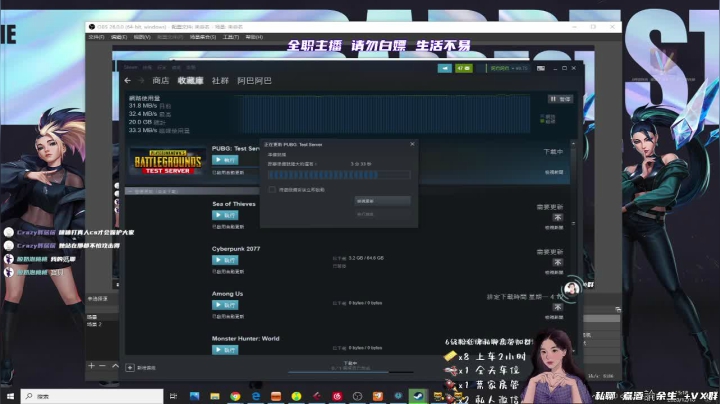
Task: Open File Explorer from the taskbar
Action: [215, 396]
